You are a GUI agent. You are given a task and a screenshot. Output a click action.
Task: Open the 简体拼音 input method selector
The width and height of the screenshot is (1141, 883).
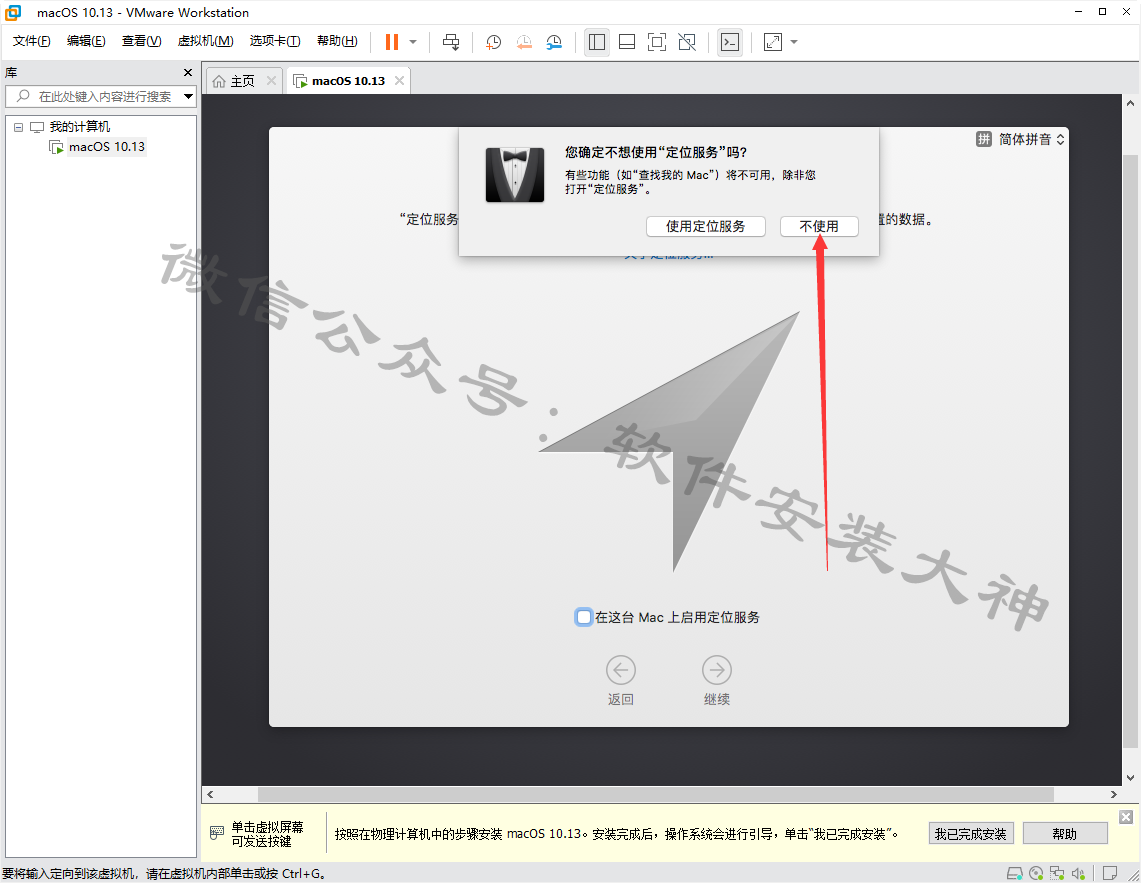[1020, 139]
